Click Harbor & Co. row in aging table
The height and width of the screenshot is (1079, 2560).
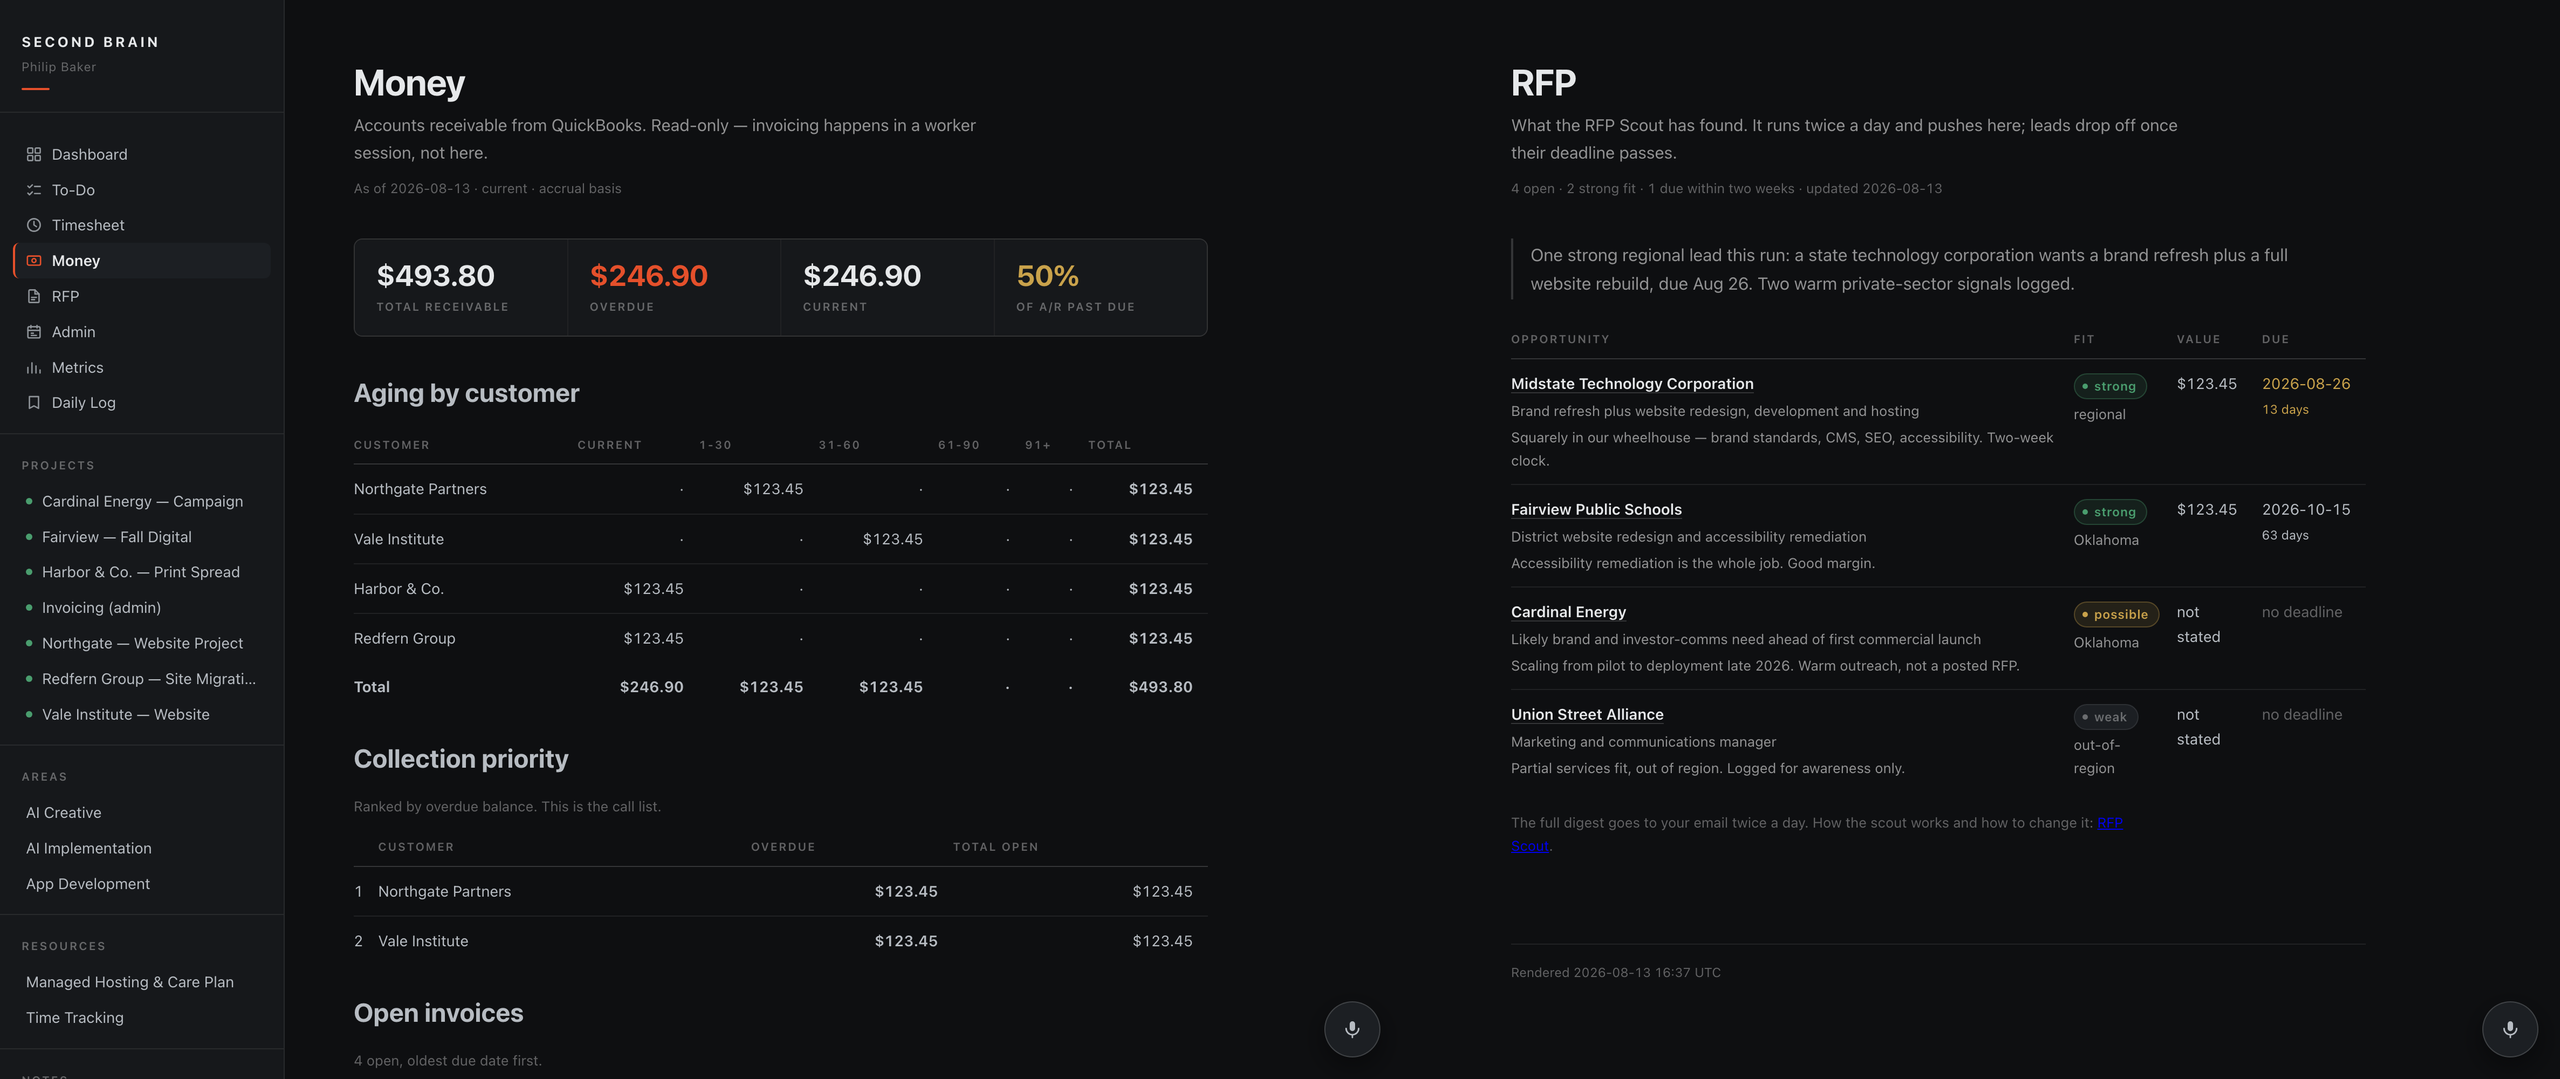point(780,589)
